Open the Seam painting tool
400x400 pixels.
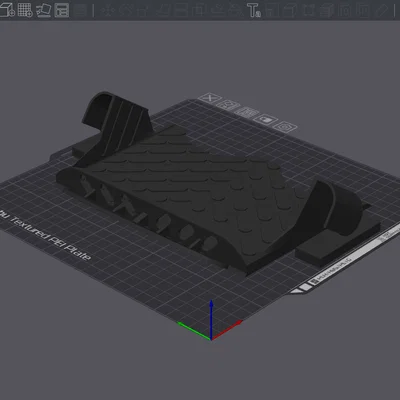[x=235, y=10]
